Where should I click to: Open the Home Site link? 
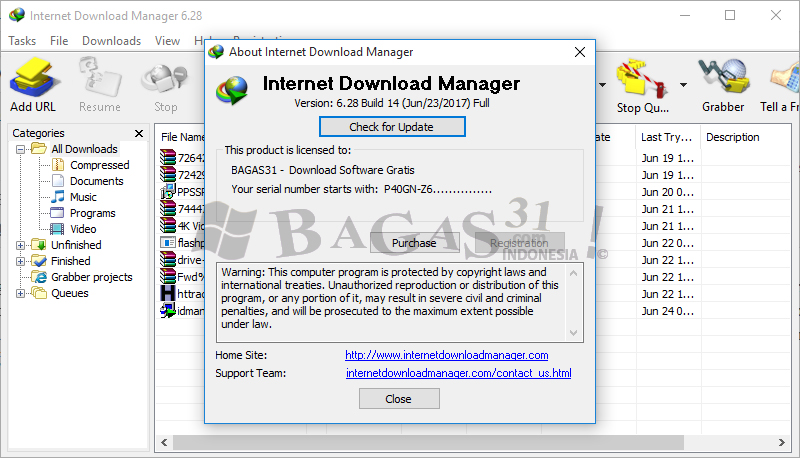click(446, 355)
